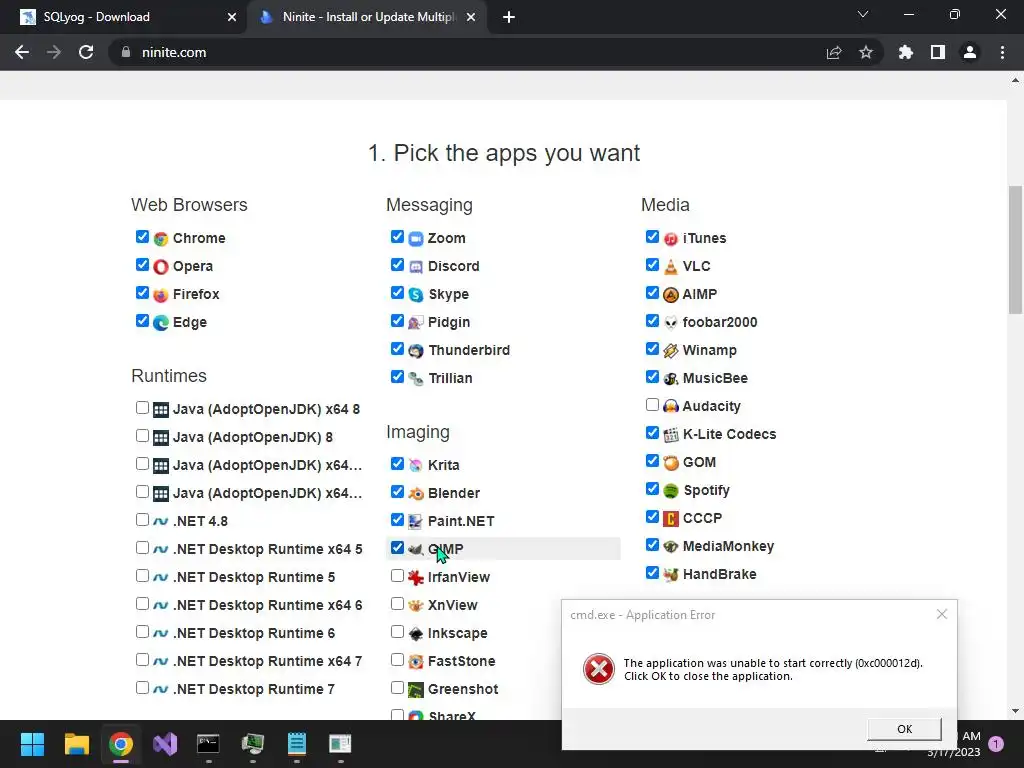Go back to the previous page
This screenshot has width=1024, height=768.
point(22,52)
